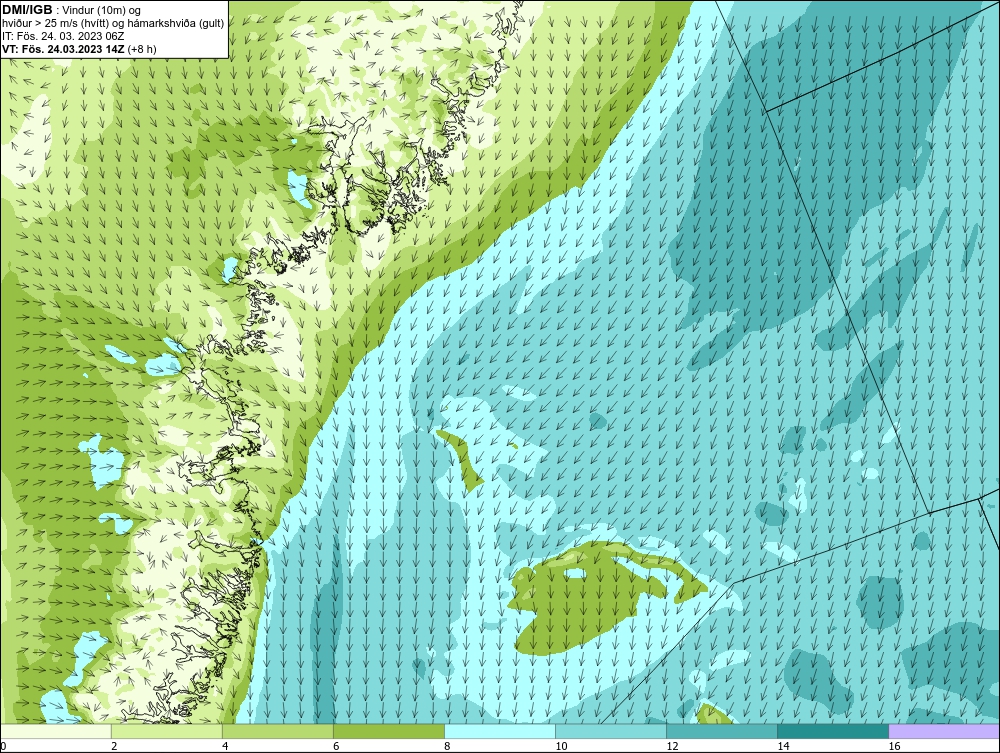The image size is (1000, 753).
Task: Select the 6–8 m/s olive legend swatch
Action: coord(388,731)
